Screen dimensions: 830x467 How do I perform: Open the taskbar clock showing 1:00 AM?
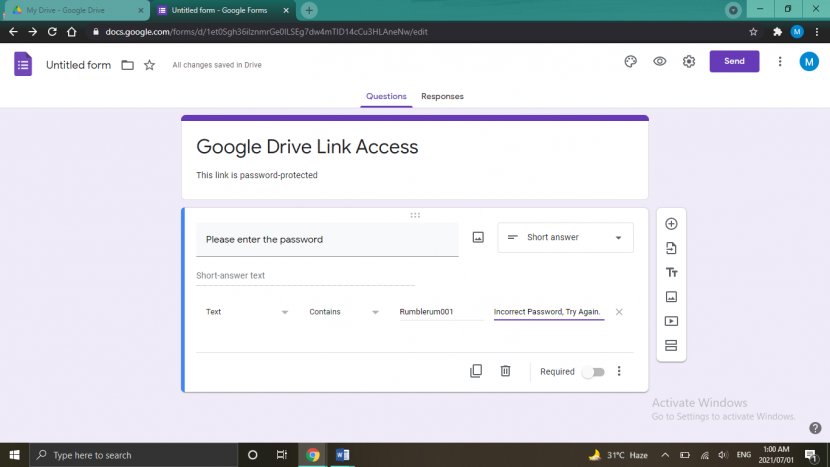pyautogui.click(x=776, y=455)
